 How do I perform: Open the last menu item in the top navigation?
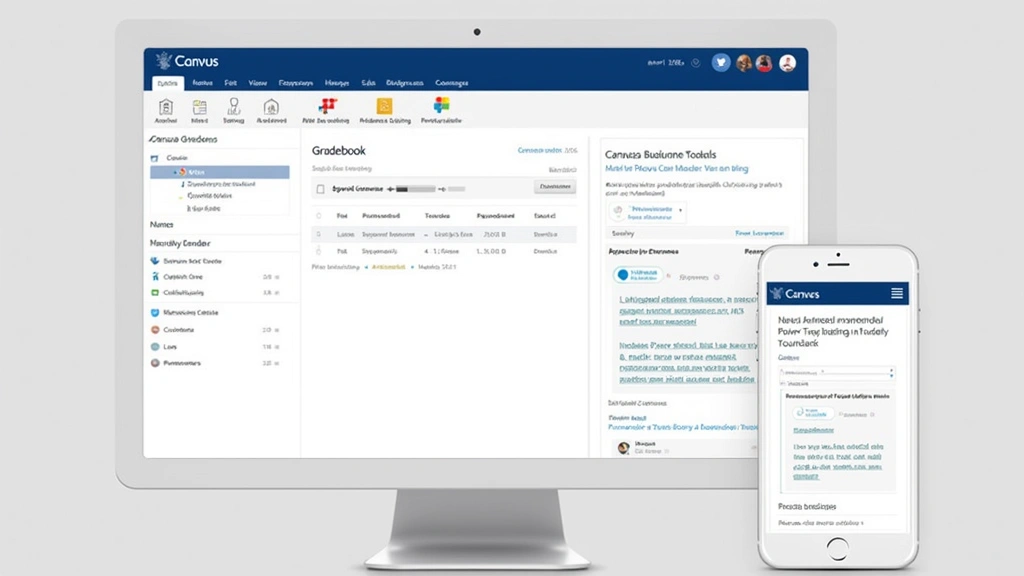click(451, 82)
